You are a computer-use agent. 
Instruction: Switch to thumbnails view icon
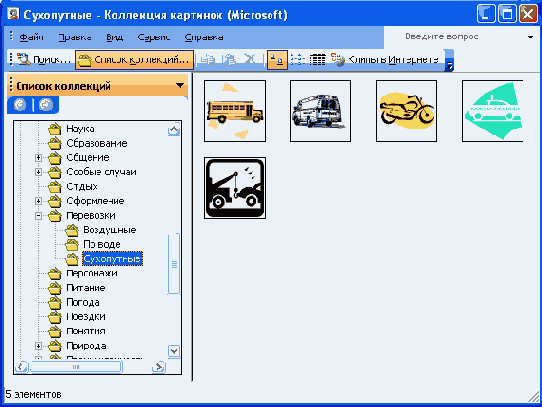point(277,60)
